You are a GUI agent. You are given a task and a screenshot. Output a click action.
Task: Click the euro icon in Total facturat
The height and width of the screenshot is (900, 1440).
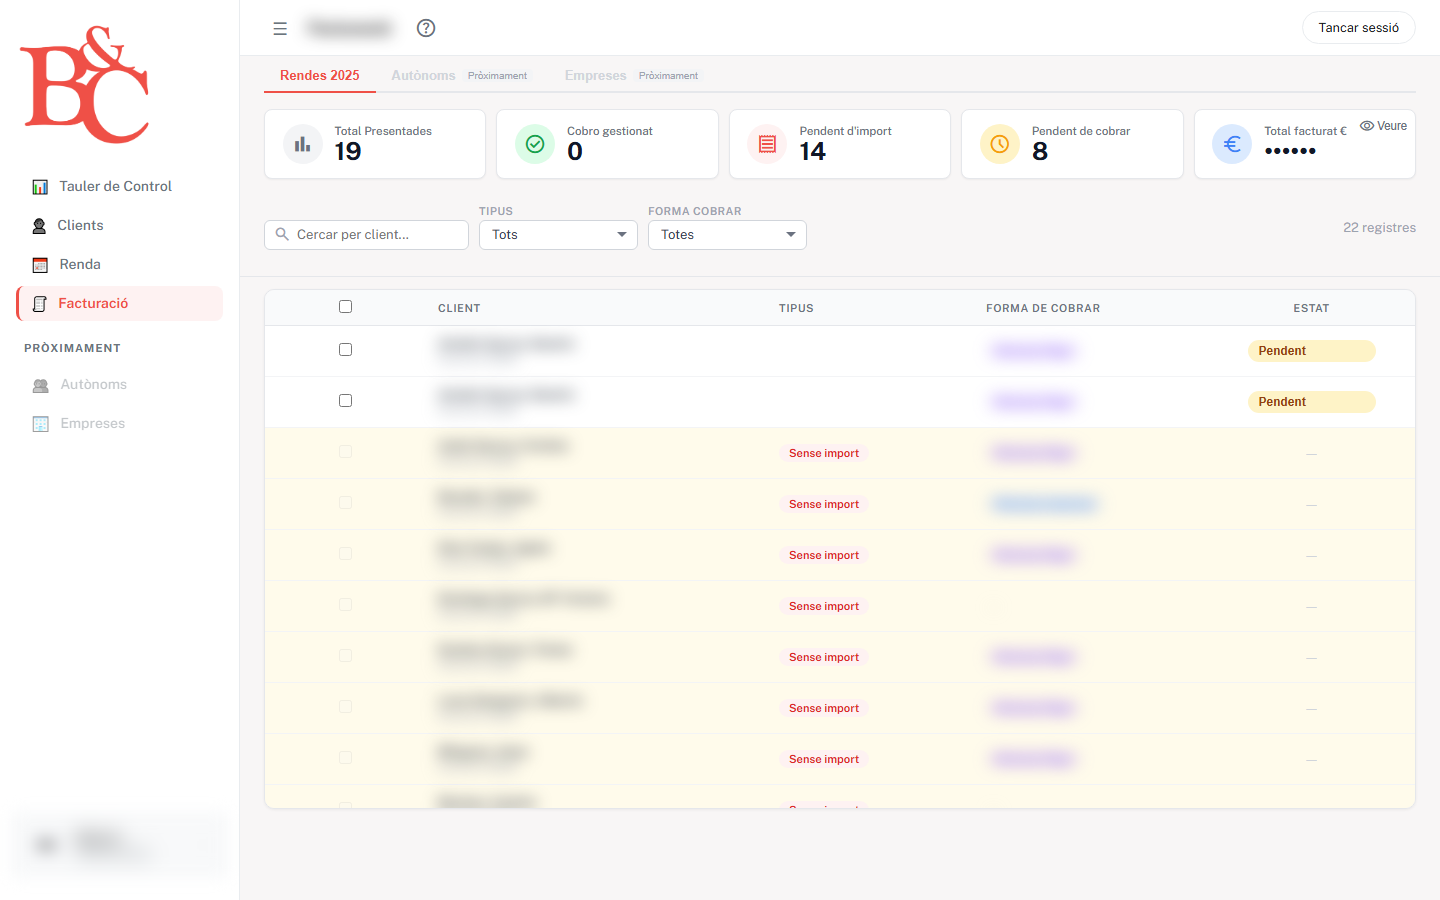tap(1231, 144)
